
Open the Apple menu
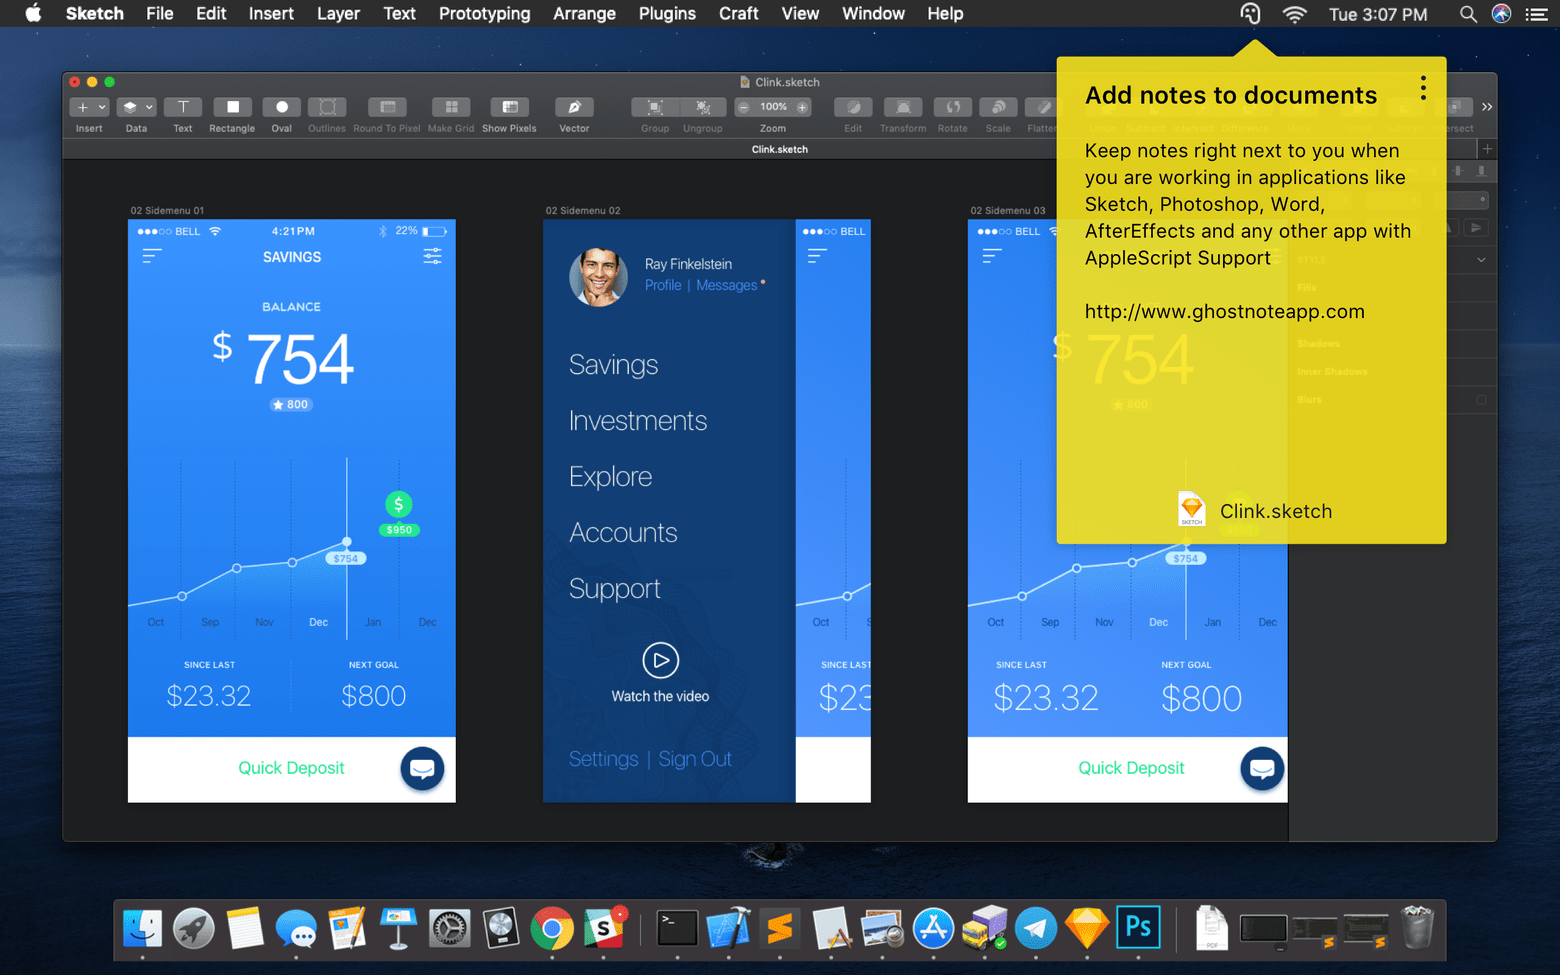(x=33, y=14)
